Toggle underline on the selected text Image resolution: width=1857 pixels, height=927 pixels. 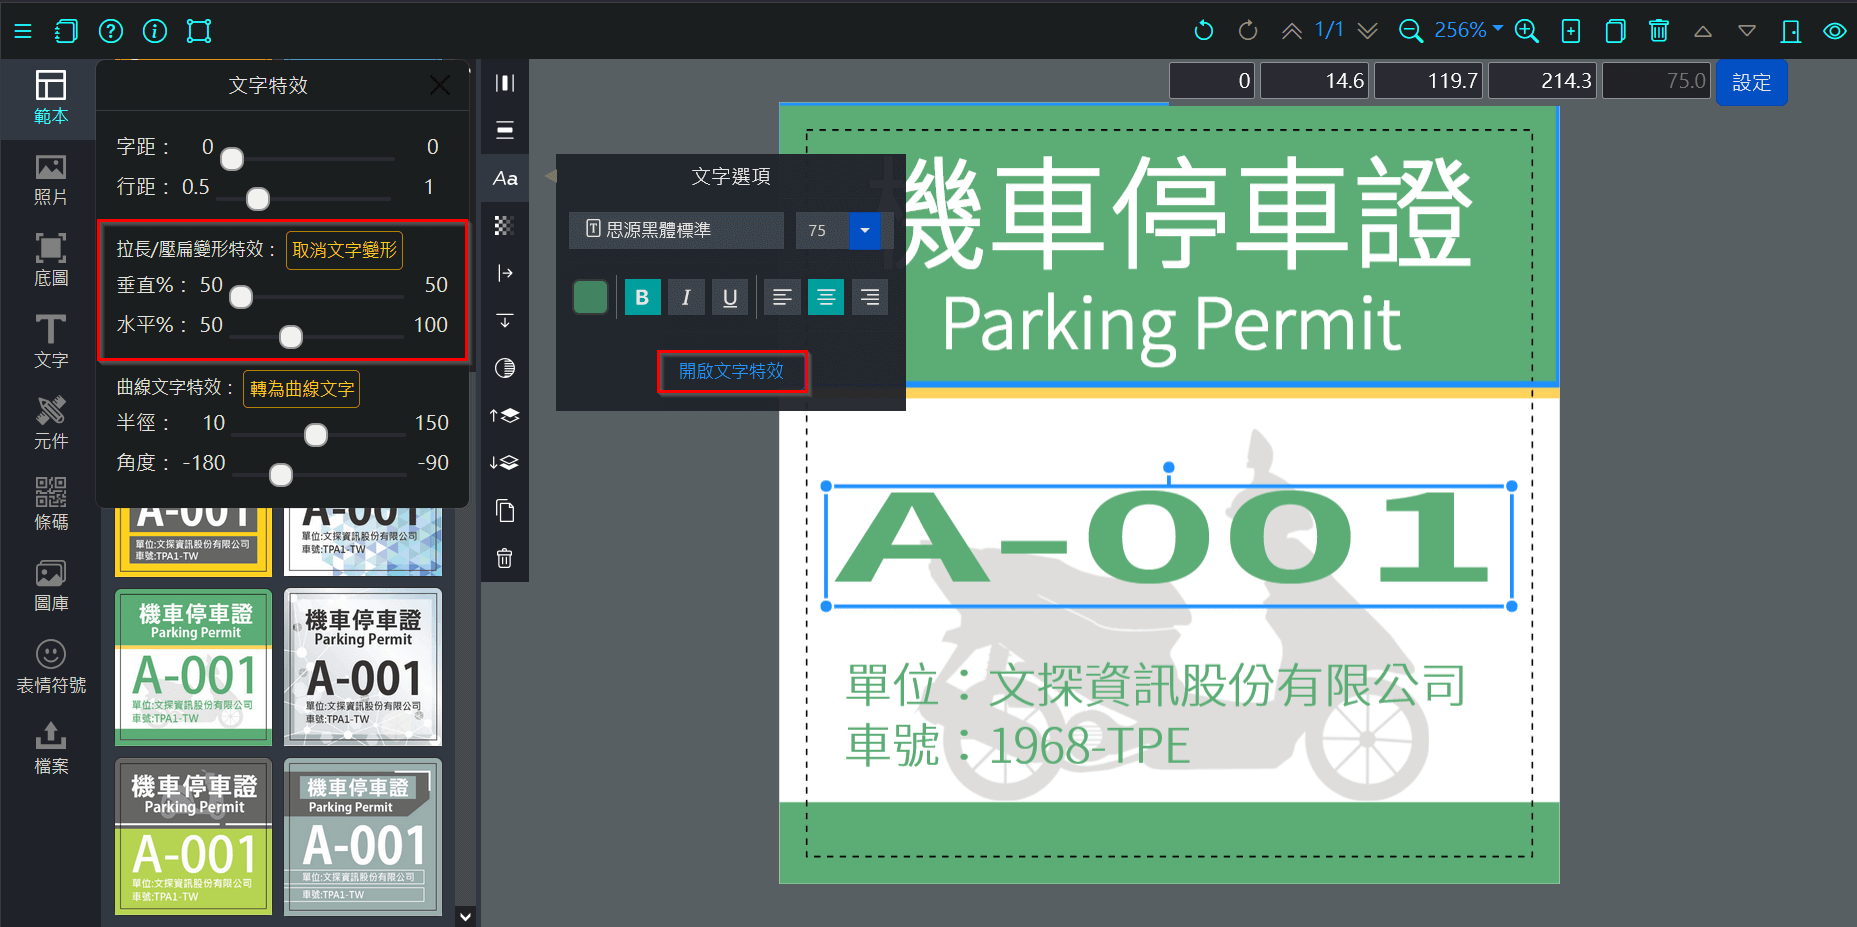[729, 296]
